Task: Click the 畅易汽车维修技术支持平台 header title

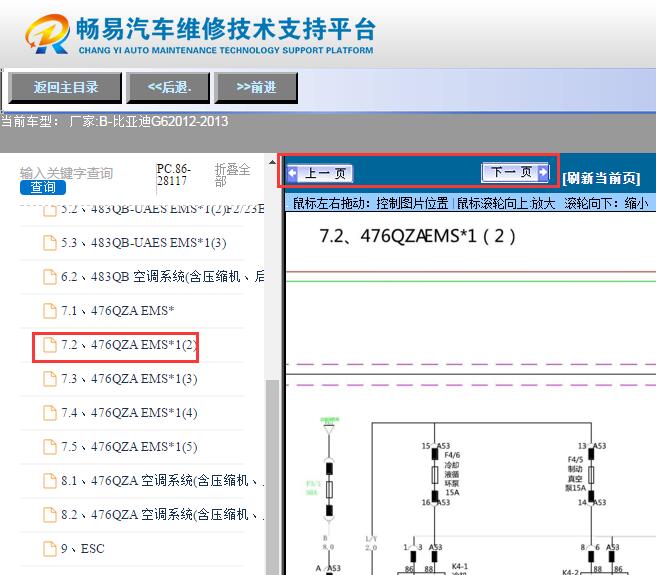Action: pos(226,29)
